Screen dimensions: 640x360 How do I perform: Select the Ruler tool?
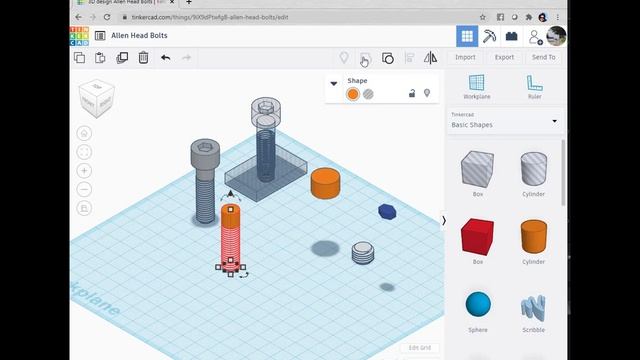pos(534,87)
